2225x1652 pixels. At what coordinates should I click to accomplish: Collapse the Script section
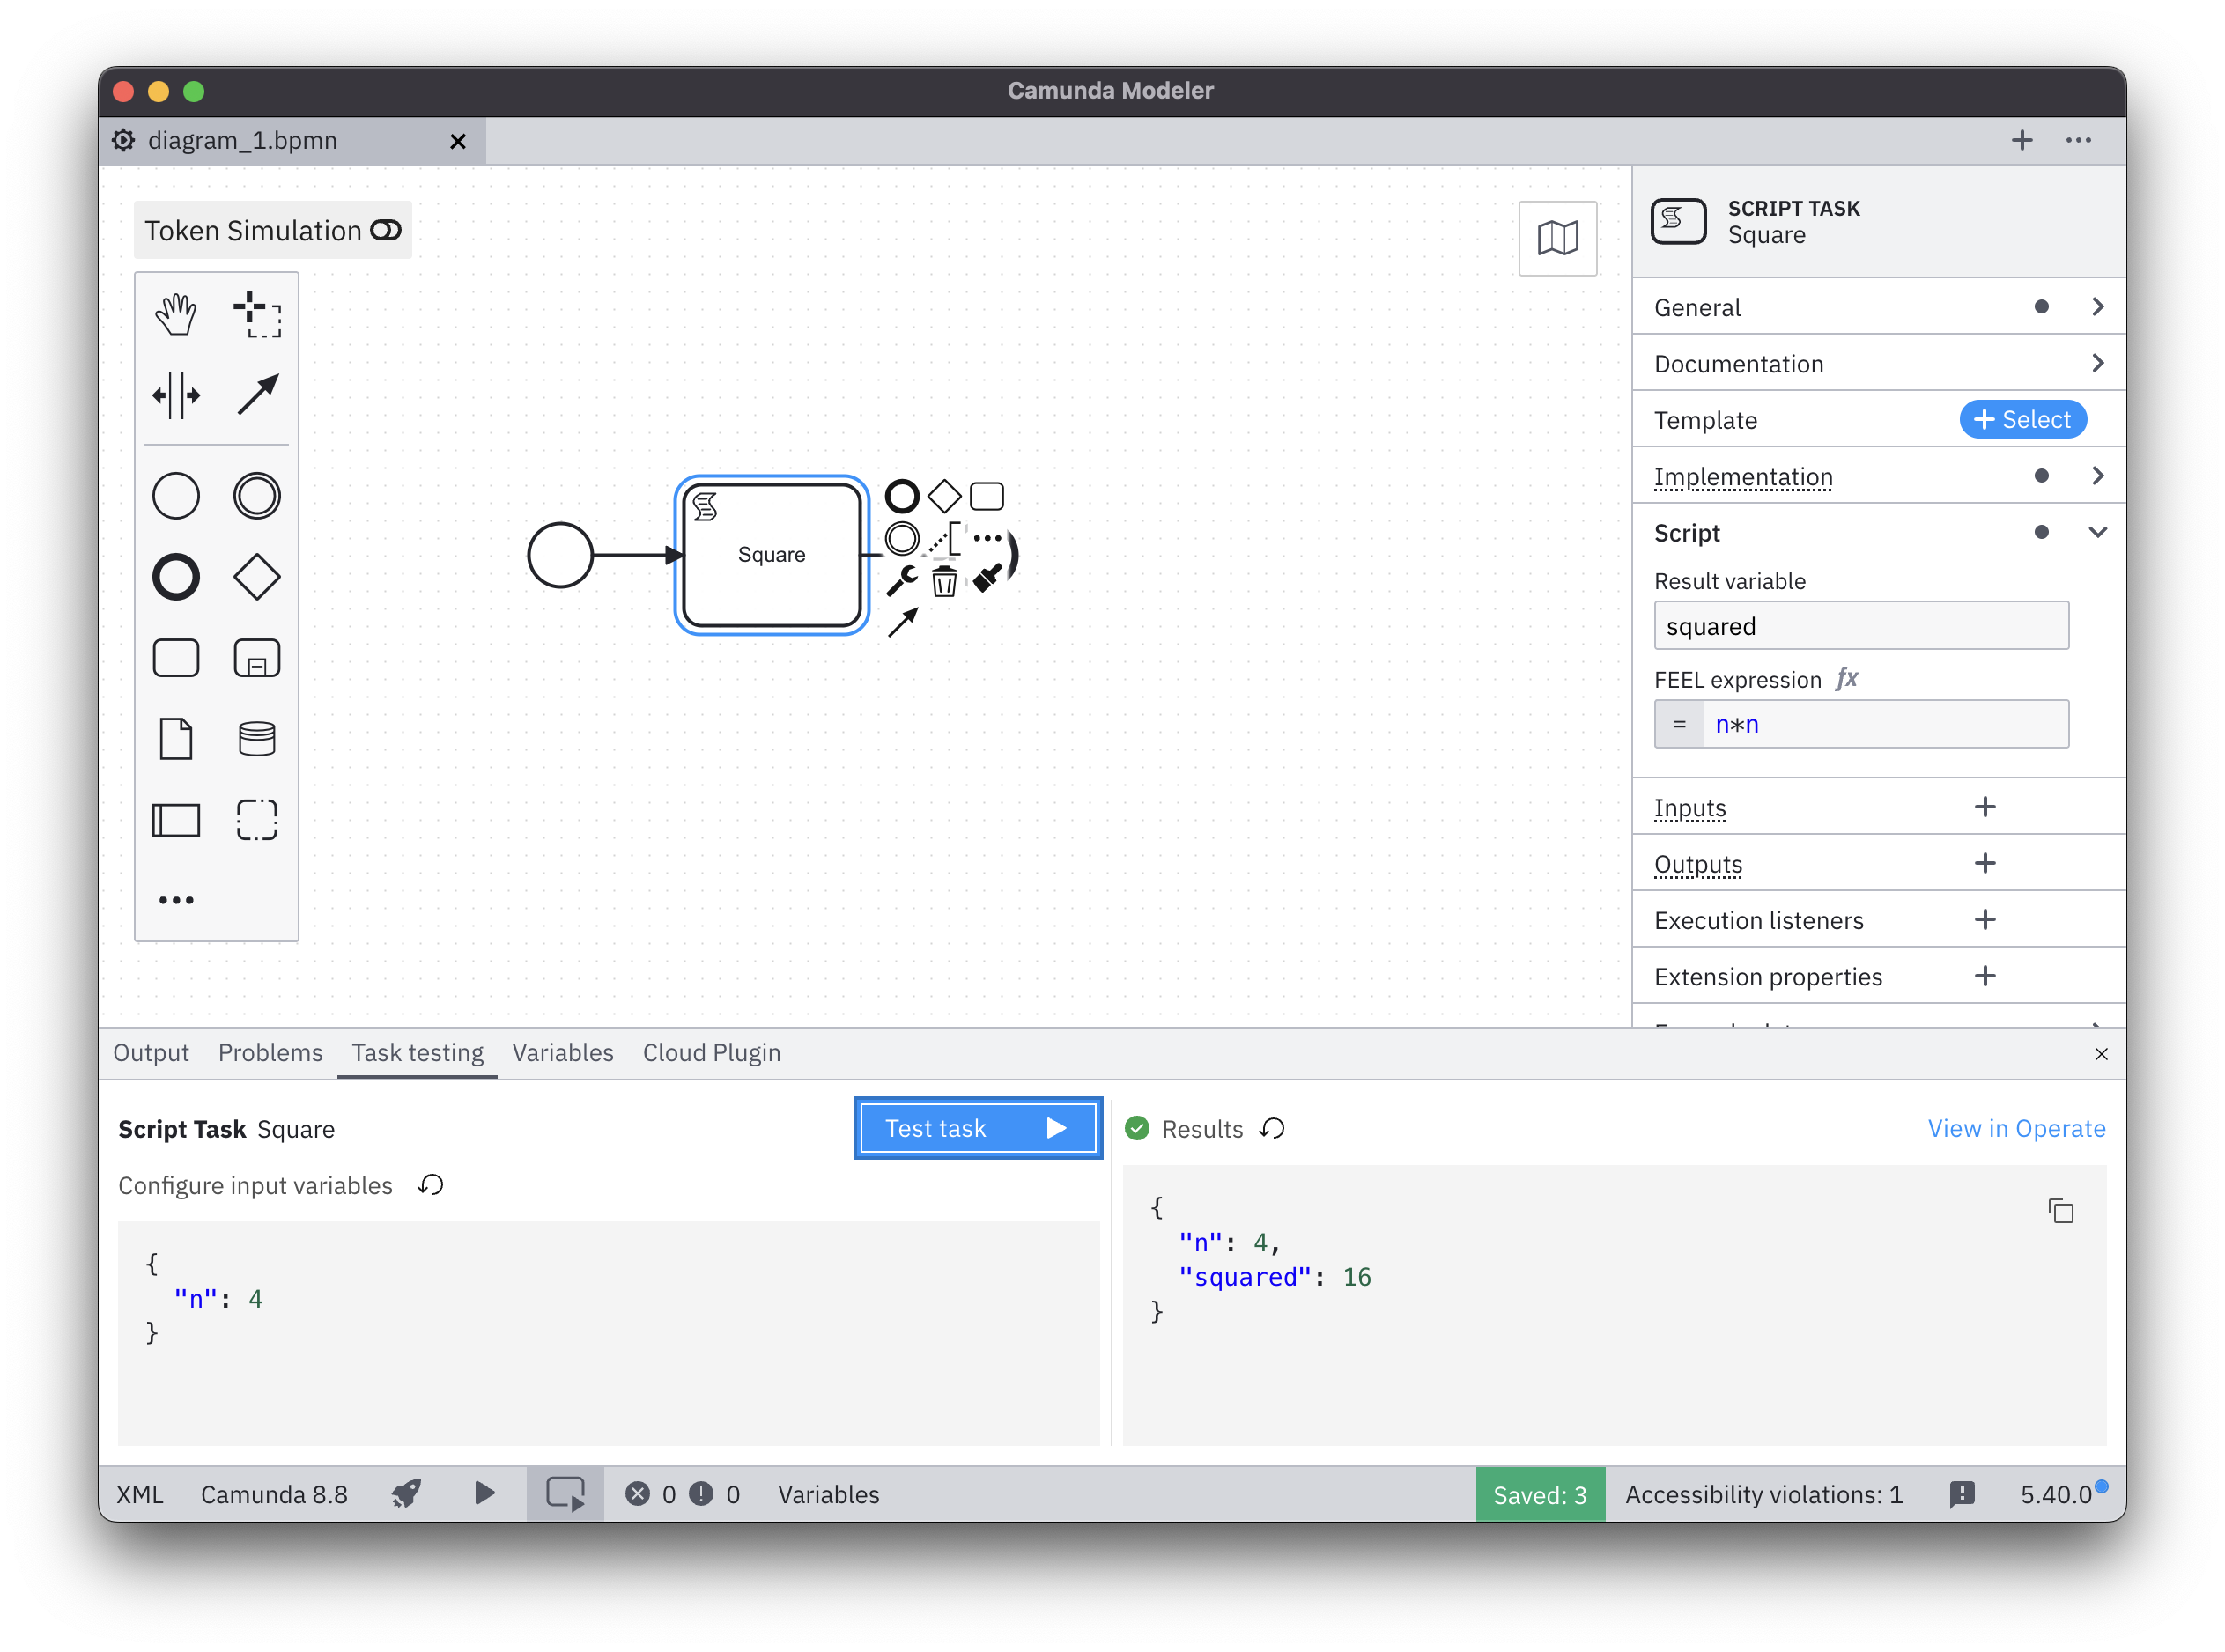tap(2097, 533)
